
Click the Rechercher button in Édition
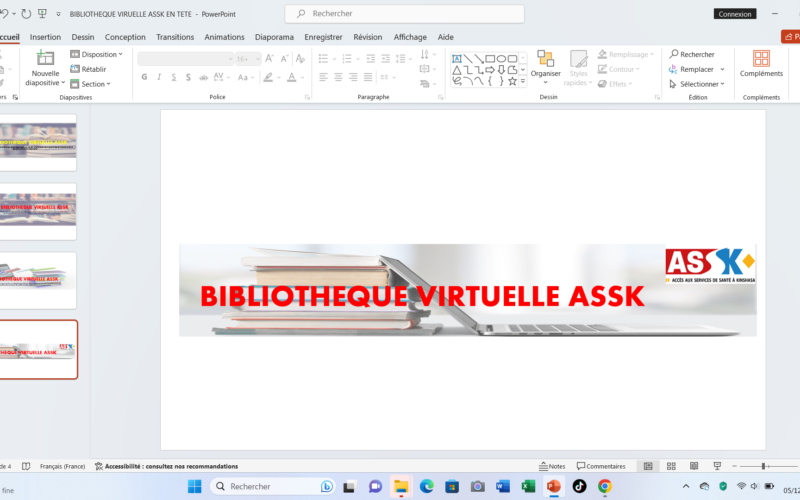tap(692, 54)
